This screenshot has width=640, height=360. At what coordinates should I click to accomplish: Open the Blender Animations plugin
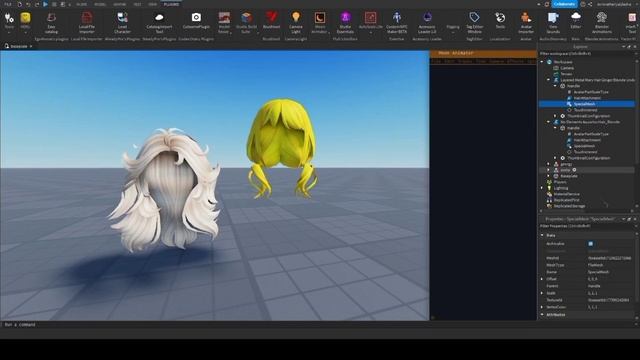pos(602,23)
